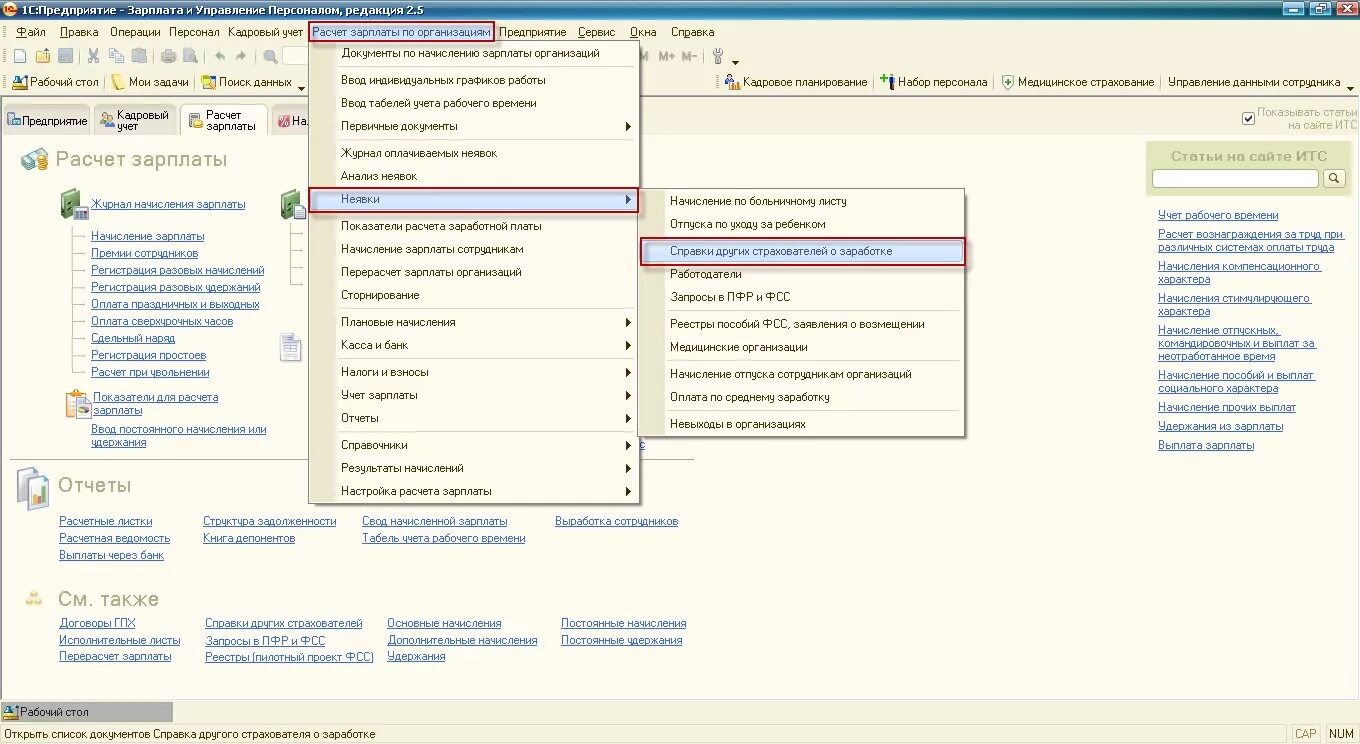Click the magnifier search button in ИТС panel
1360x744 pixels.
pyautogui.click(x=1334, y=178)
